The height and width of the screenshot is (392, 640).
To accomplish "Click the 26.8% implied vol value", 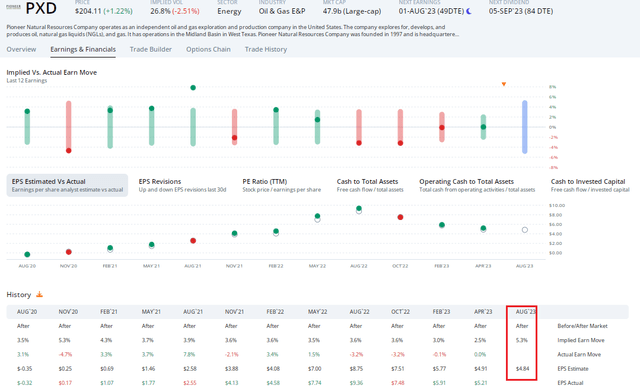I will 160,11.
